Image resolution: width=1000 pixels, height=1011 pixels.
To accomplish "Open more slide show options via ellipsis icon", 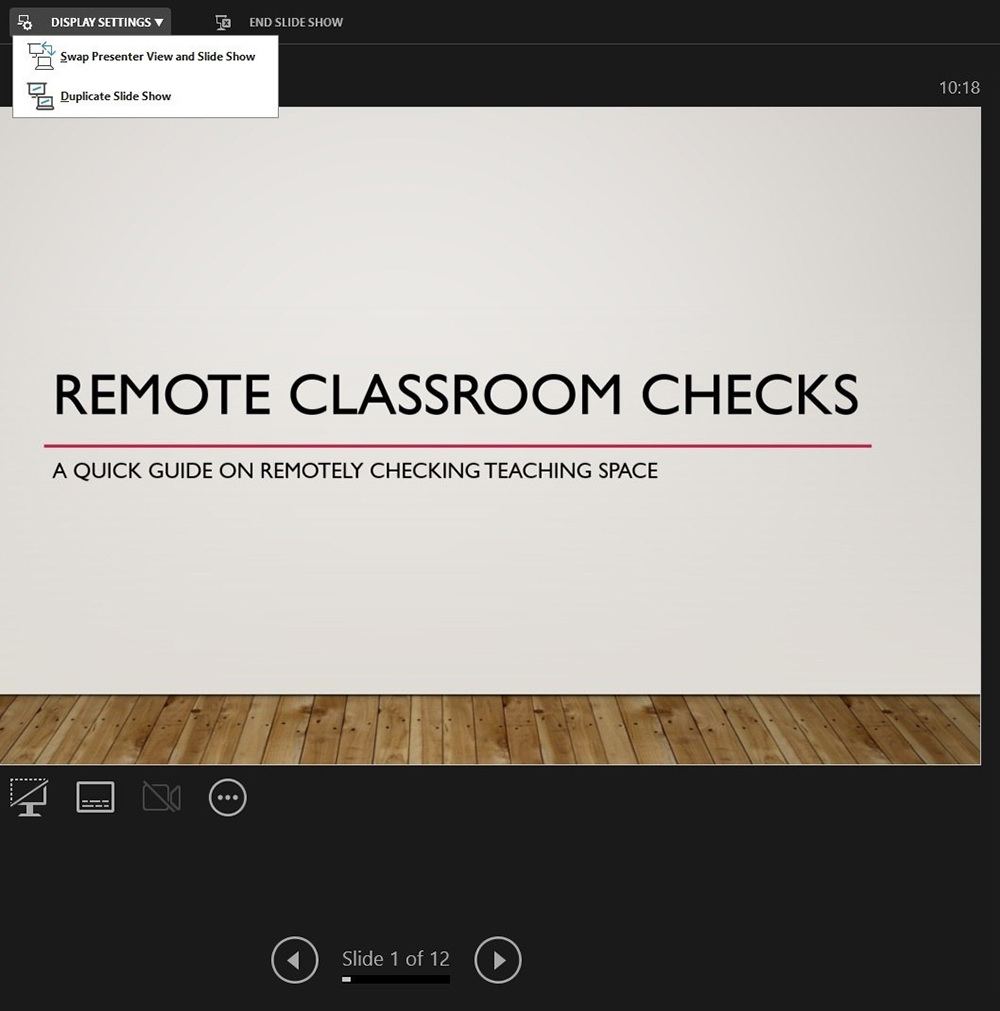I will click(x=227, y=797).
